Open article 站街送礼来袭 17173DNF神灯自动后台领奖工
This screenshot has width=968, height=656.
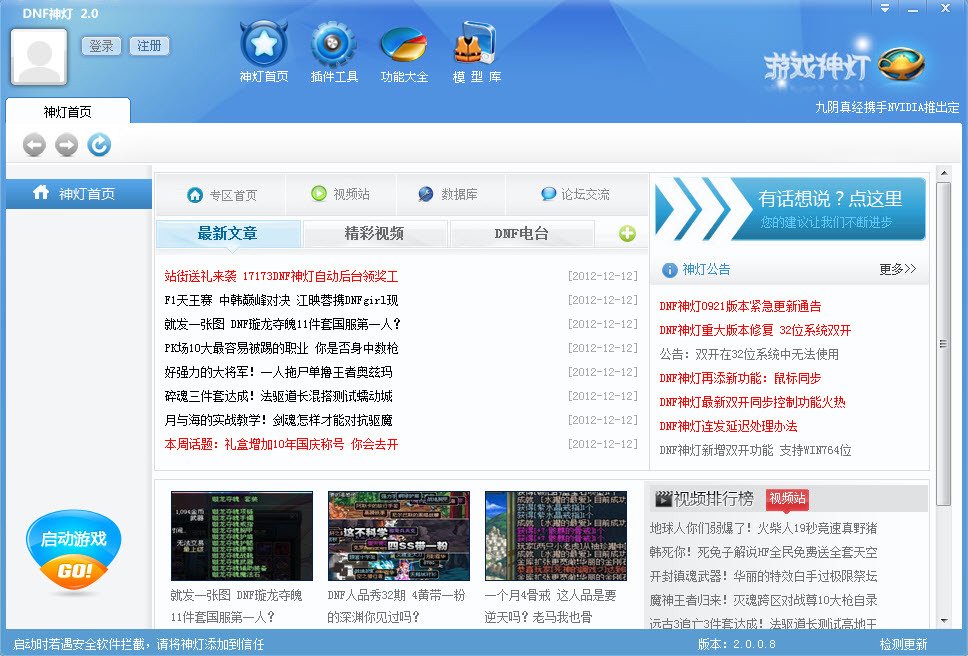click(x=281, y=276)
